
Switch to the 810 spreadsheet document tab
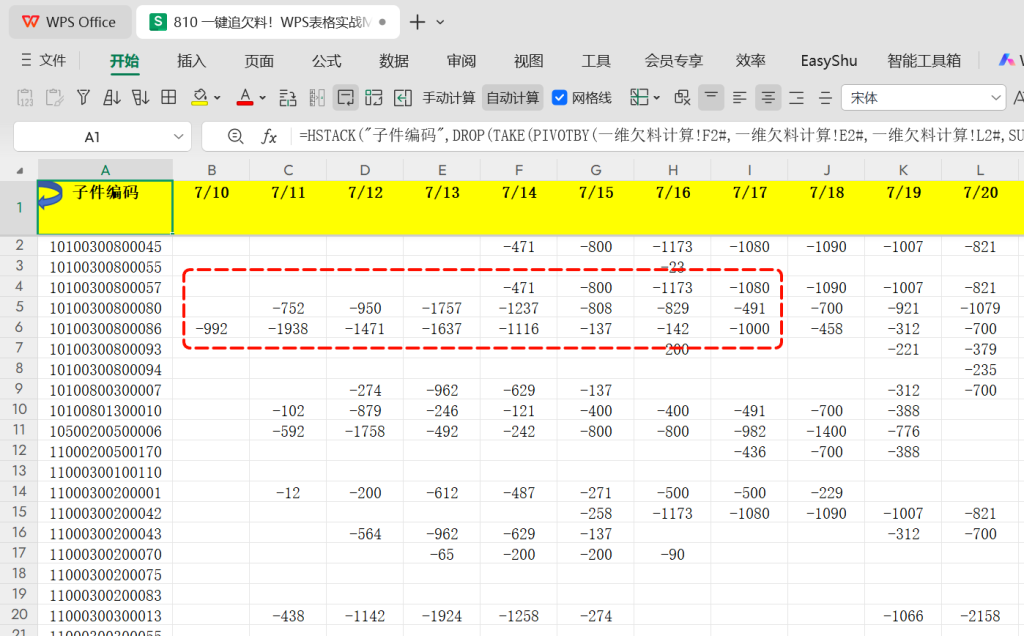[268, 22]
